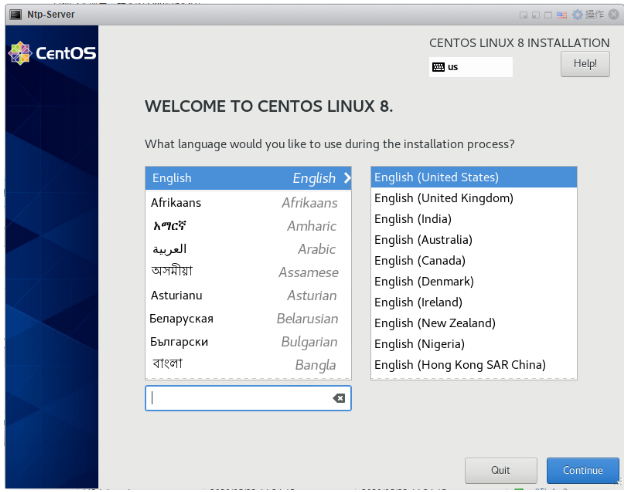Click the arrow beside the selected English language

pyautogui.click(x=347, y=178)
